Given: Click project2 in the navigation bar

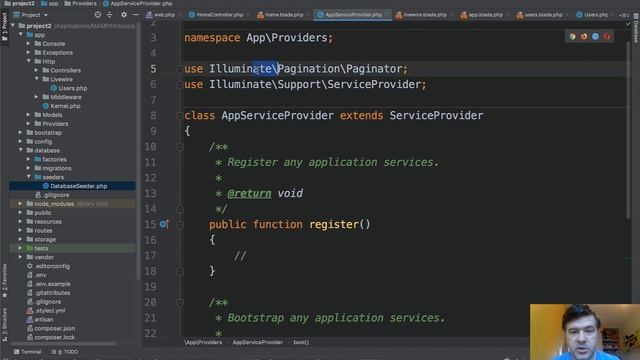Looking at the screenshot, I should (23, 4).
